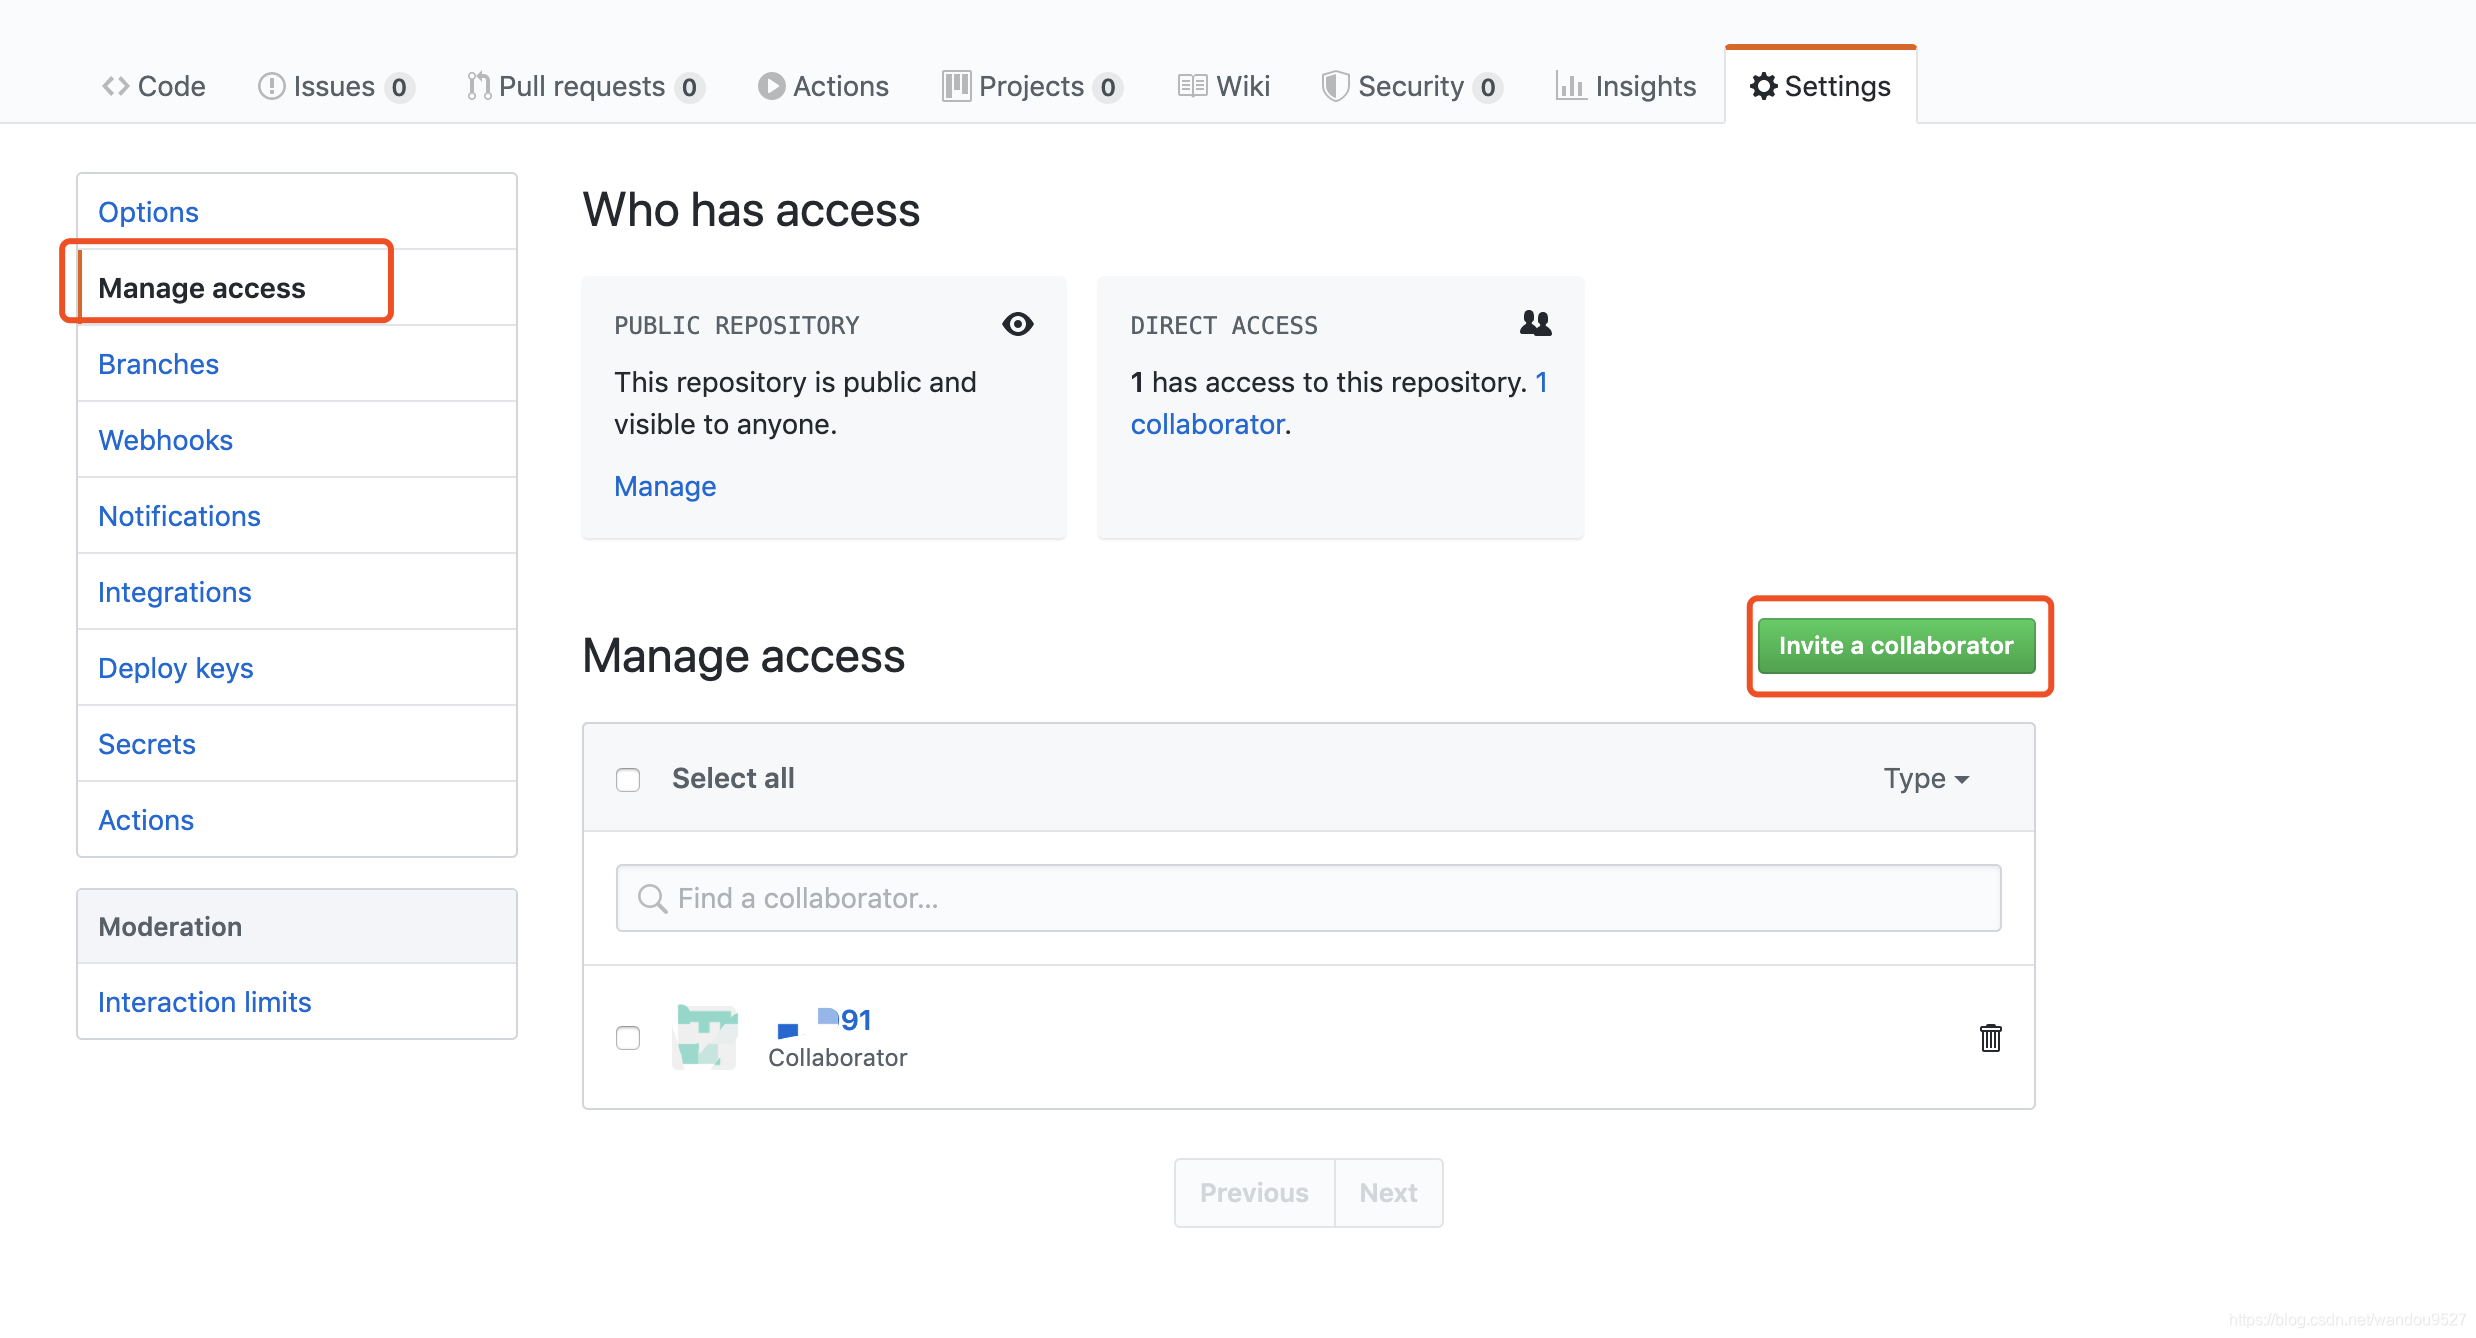Screen dimensions: 2476x1338
Task: Select Webhooks from the settings sidebar
Action: pyautogui.click(x=165, y=440)
